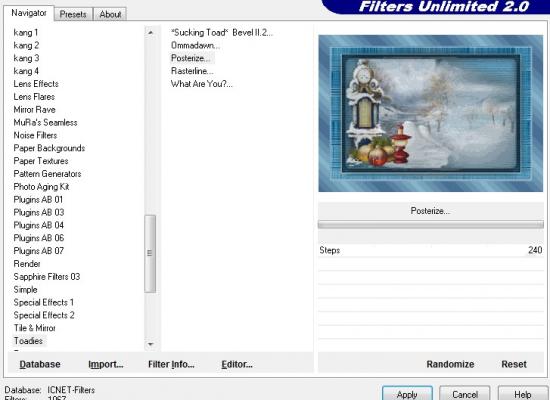Click the Cancel button
The image size is (550, 400).
click(x=464, y=394)
